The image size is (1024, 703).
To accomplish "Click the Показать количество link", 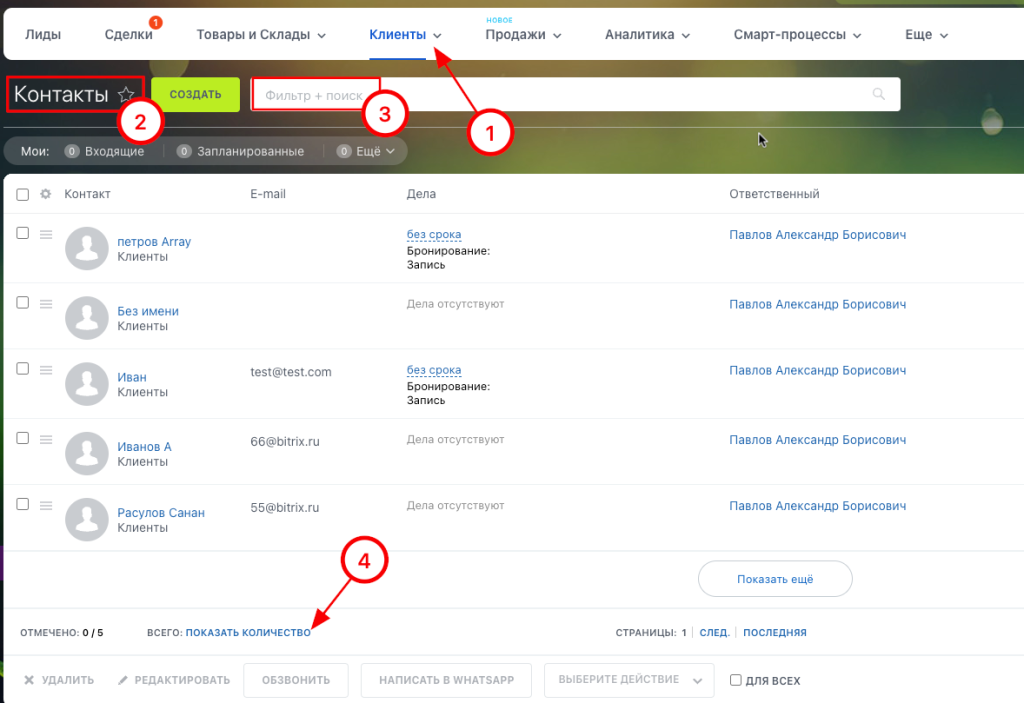I will pos(248,633).
